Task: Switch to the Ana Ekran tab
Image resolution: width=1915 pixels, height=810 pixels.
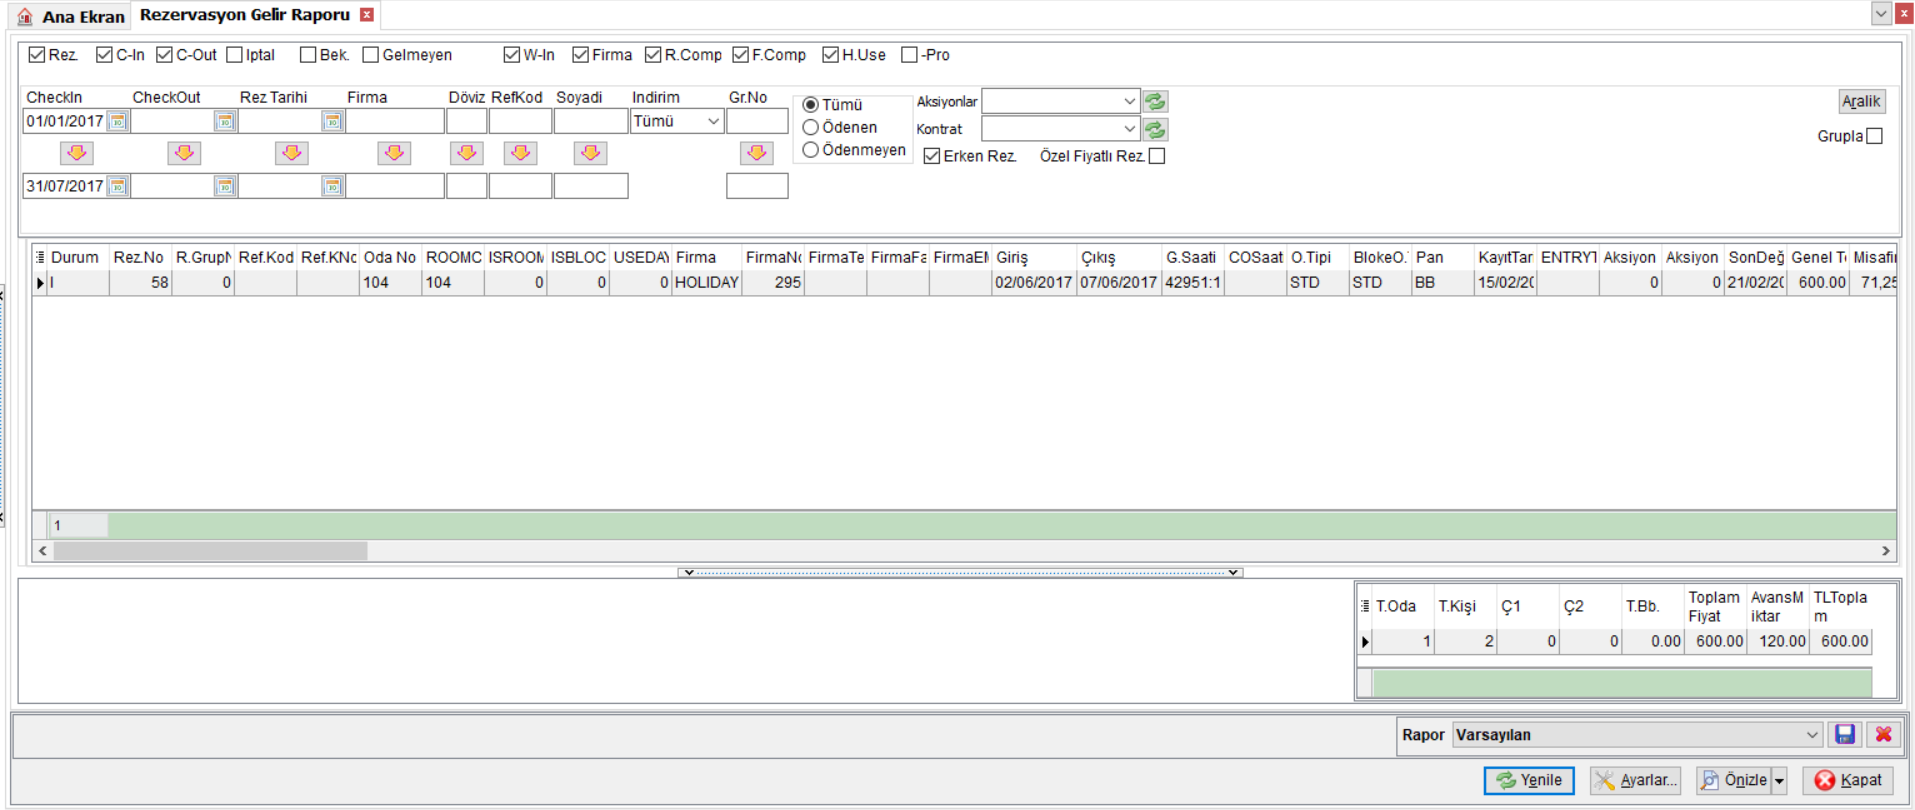Action: [71, 16]
